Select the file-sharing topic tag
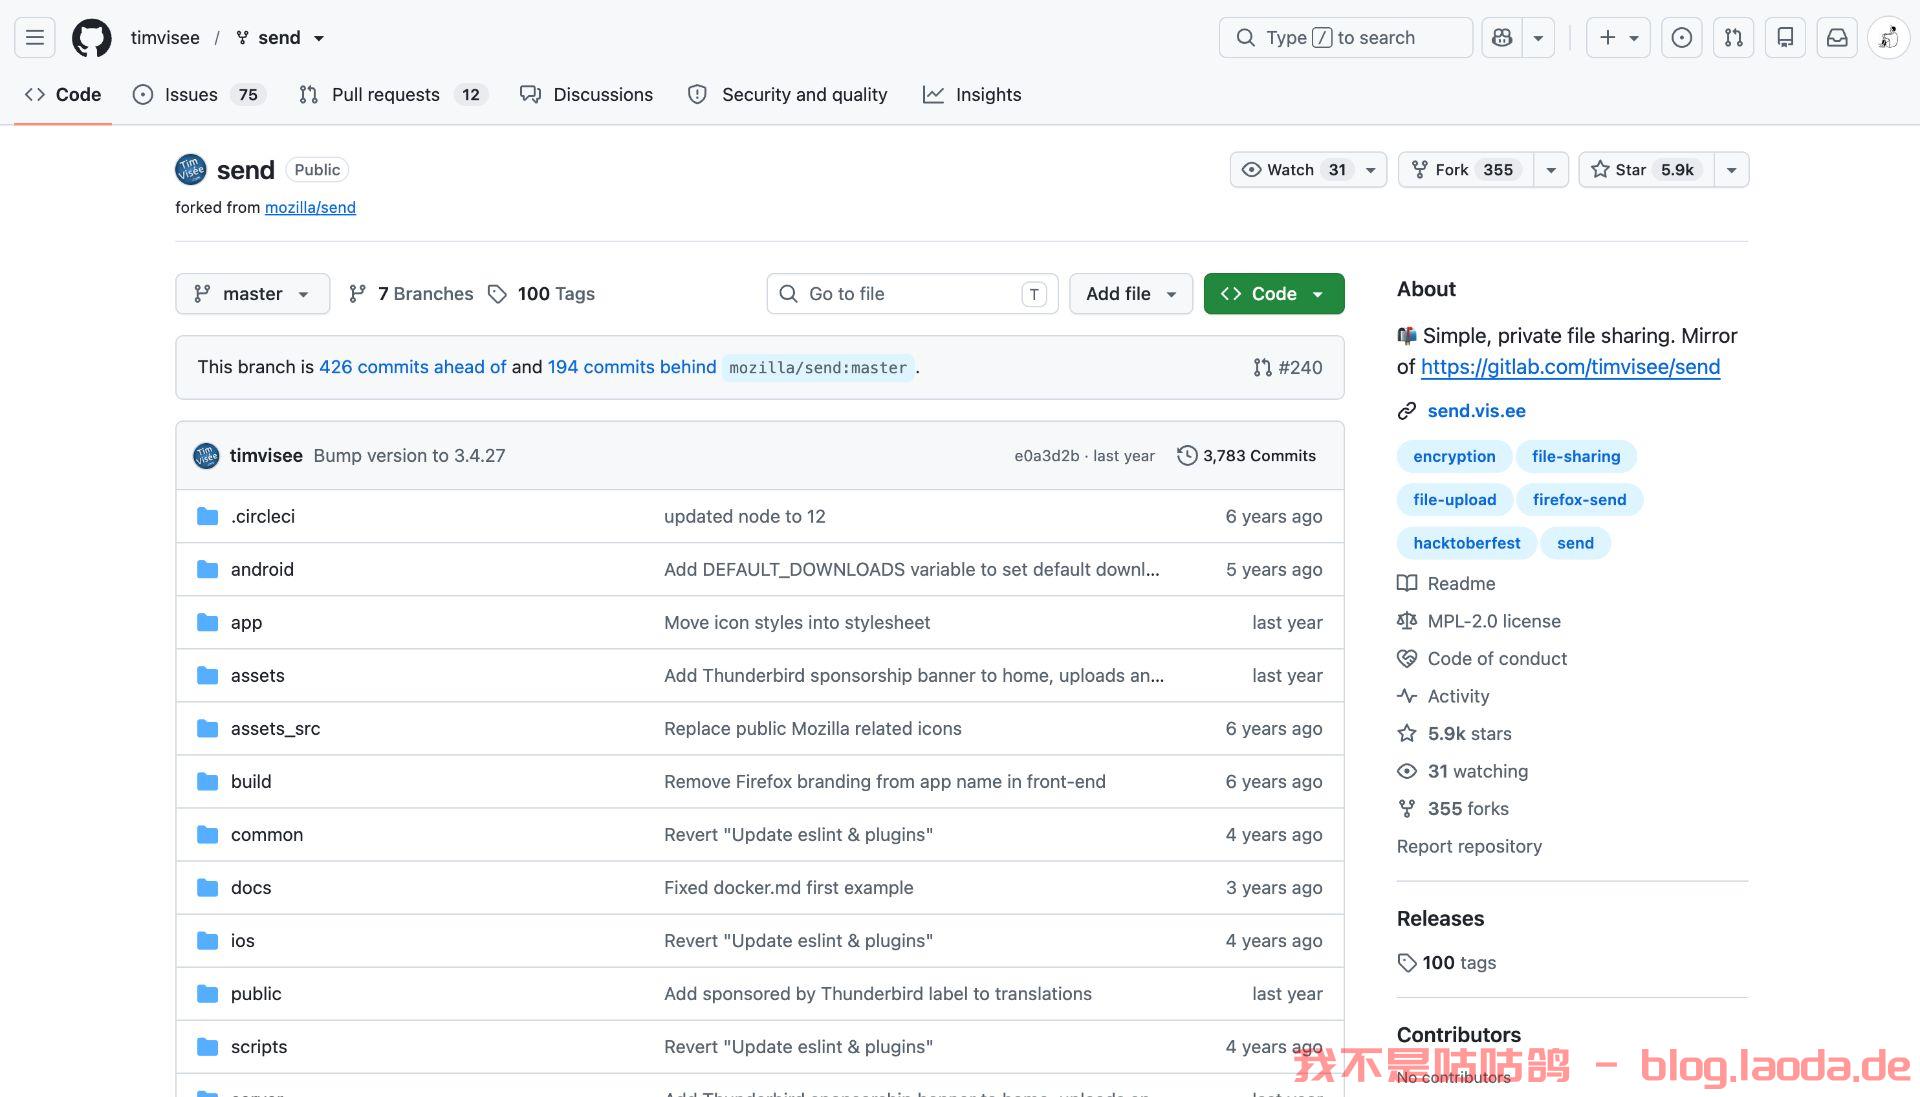Screen dimensions: 1920x1097 [x=1576, y=457]
